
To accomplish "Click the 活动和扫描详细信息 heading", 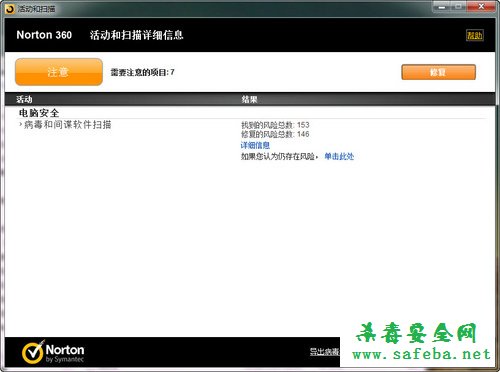I will [x=137, y=35].
